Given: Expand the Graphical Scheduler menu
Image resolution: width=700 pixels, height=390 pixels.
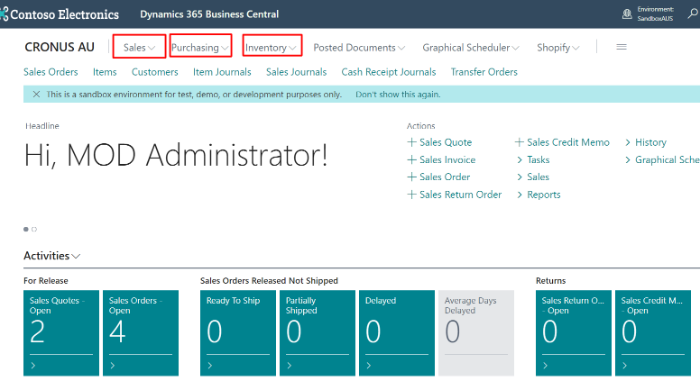Looking at the screenshot, I should pyautogui.click(x=471, y=47).
